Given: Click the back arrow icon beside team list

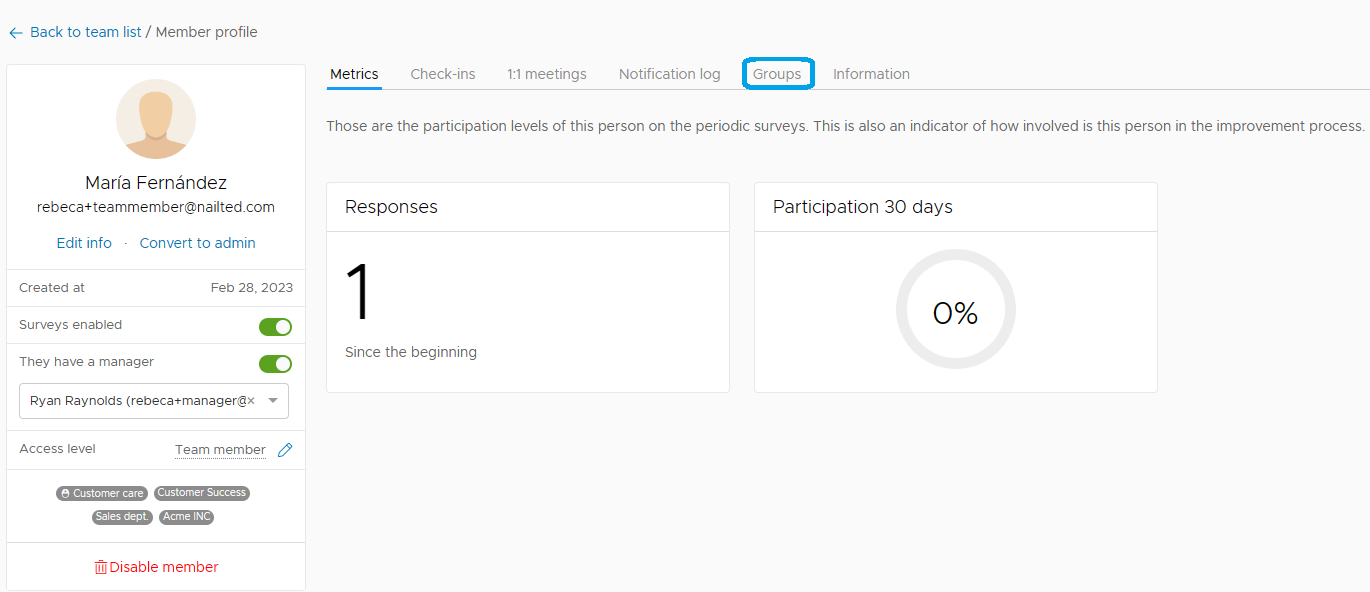Looking at the screenshot, I should pos(15,33).
